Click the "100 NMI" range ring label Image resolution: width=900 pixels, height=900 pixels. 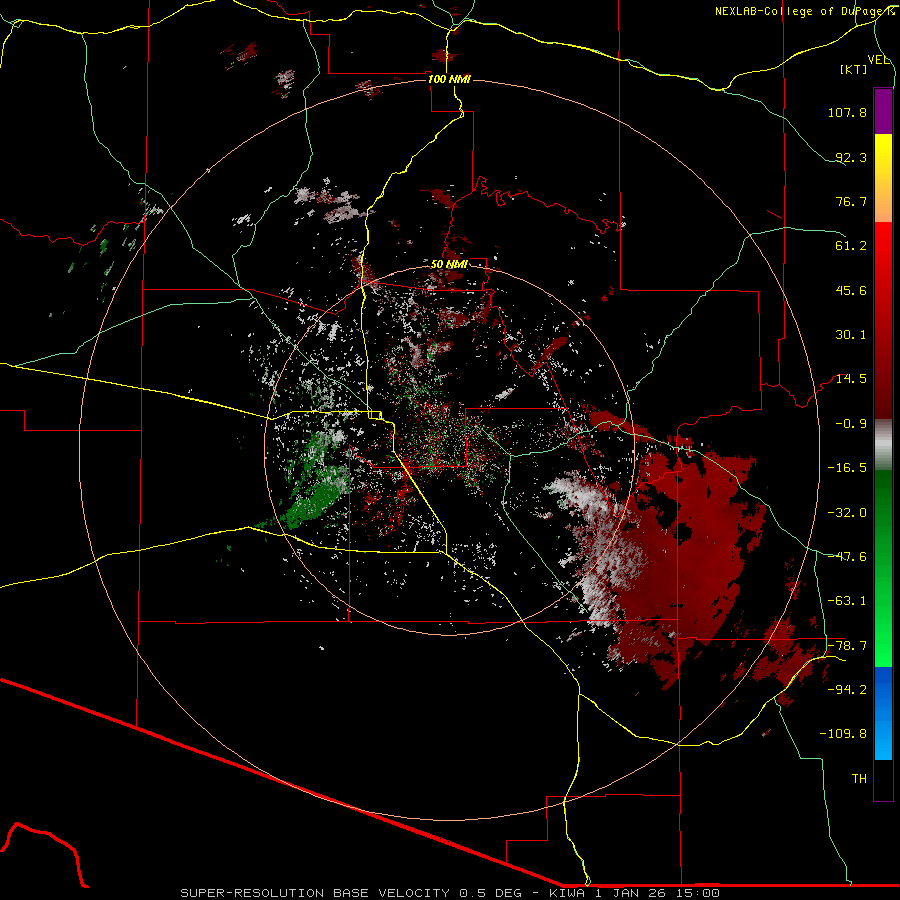449,79
